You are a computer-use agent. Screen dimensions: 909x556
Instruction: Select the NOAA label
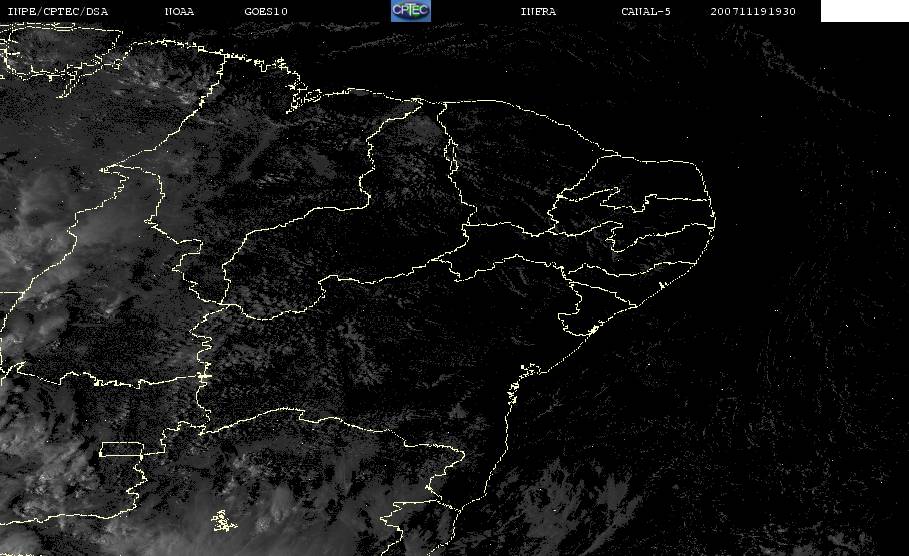180,12
